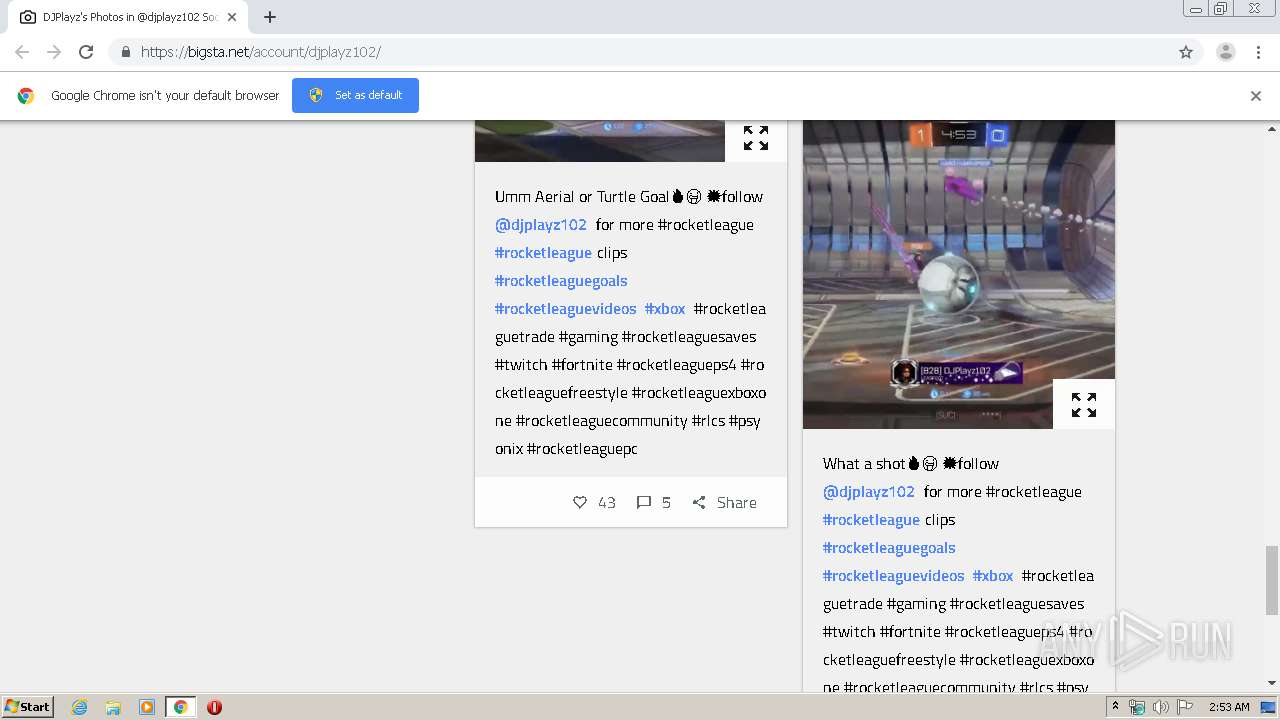The image size is (1280, 720).
Task: Open #rocketleague hashtag in Turtle Goal post
Action: tap(543, 252)
